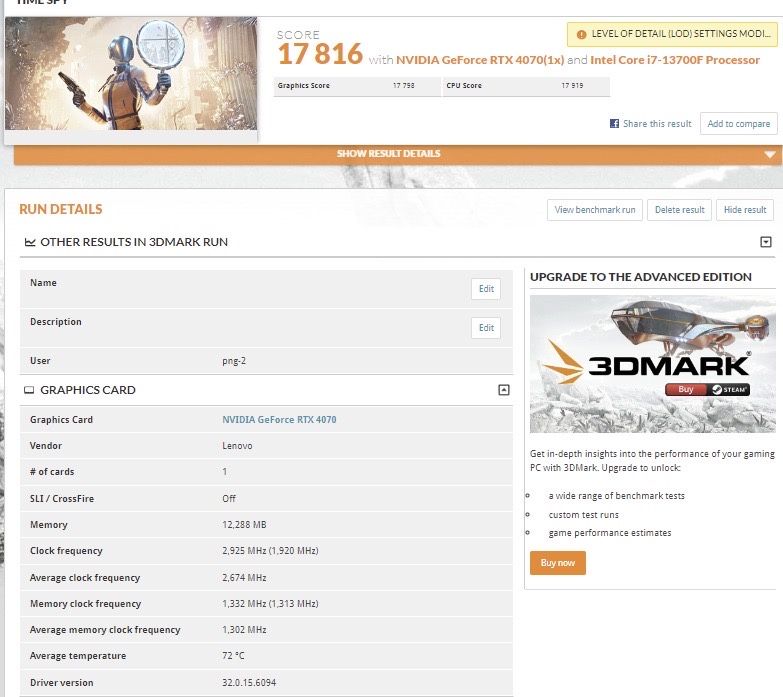
Task: Click 'game performance estimates' bullet text
Action: 610,533
